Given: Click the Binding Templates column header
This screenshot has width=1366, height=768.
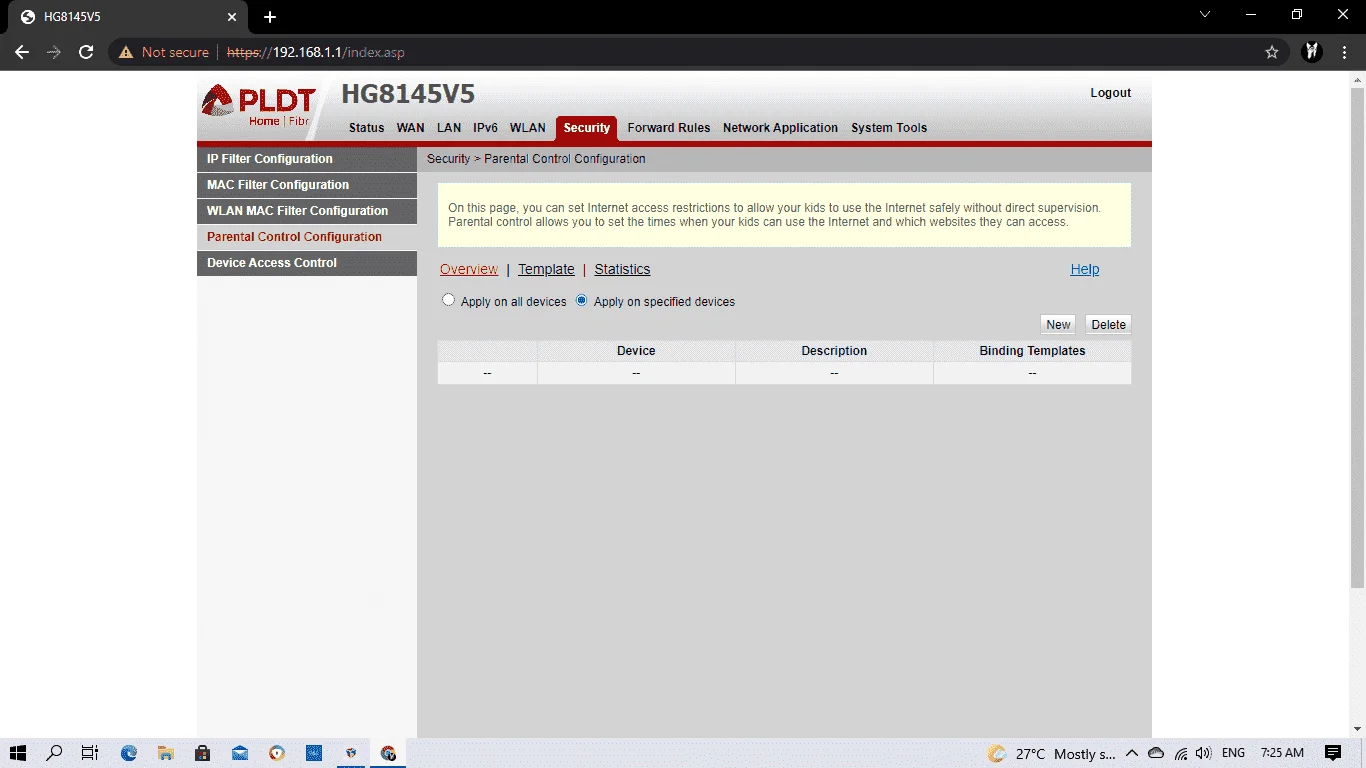Looking at the screenshot, I should click(x=1032, y=351).
